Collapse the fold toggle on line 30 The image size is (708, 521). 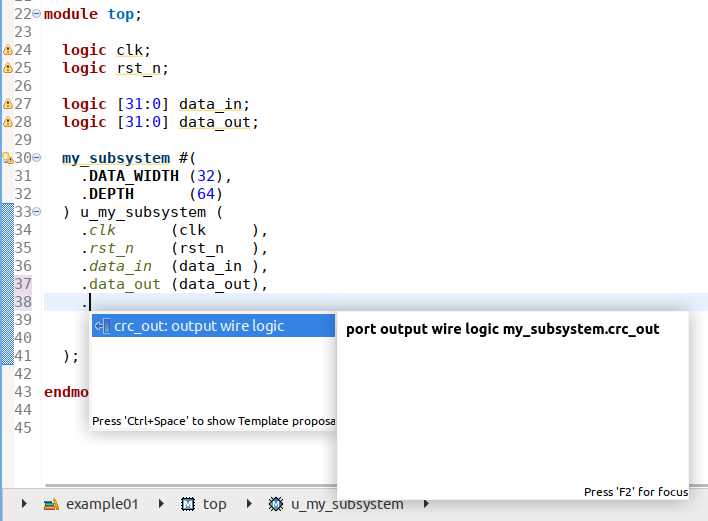pyautogui.click(x=37, y=158)
